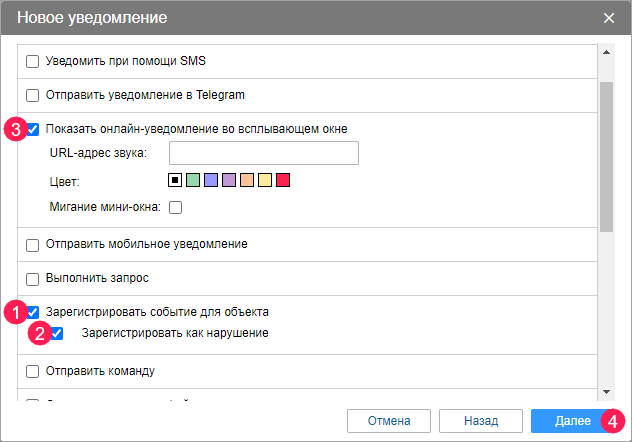This screenshot has width=632, height=442.
Task: Pick the red color swatch
Action: pyautogui.click(x=282, y=180)
